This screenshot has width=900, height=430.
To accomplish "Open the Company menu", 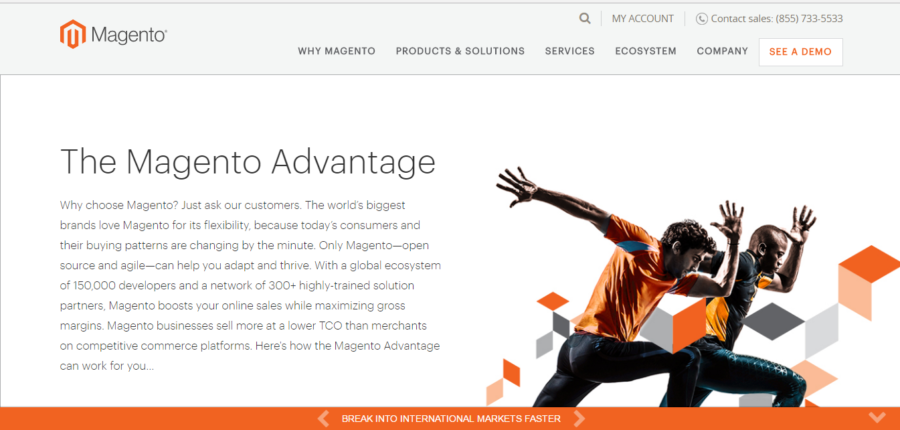I will [722, 51].
